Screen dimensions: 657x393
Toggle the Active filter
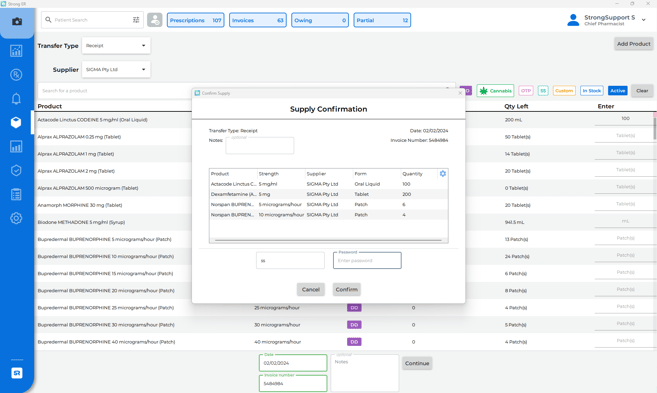(618, 90)
